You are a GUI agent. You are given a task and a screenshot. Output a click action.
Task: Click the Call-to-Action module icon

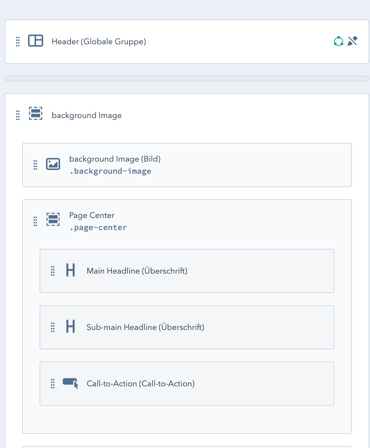click(x=71, y=383)
